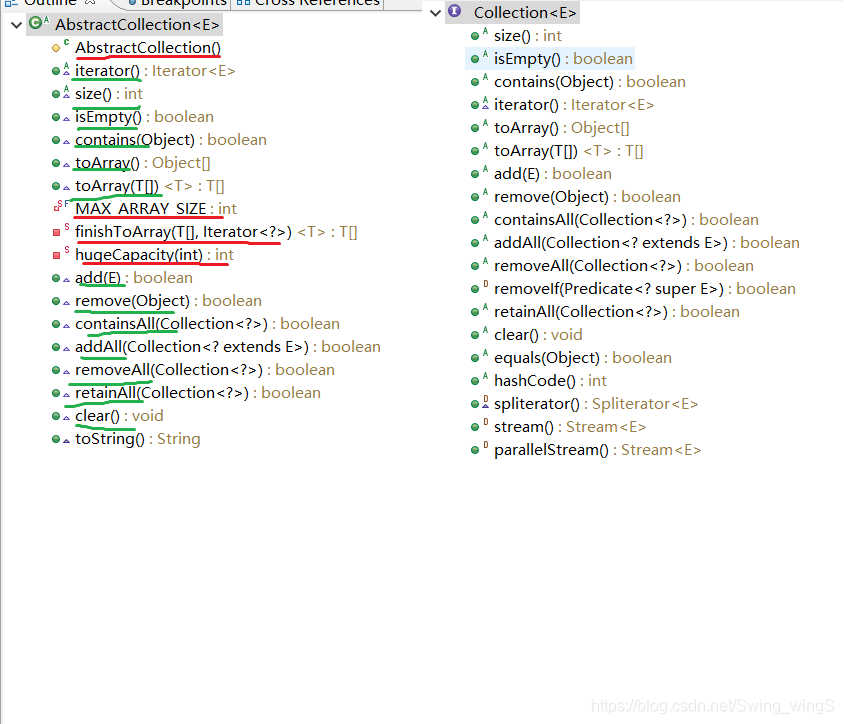Select contains(Object) in AbstractCollection outline
Image resolution: width=844 pixels, height=724 pixels.
pos(171,140)
